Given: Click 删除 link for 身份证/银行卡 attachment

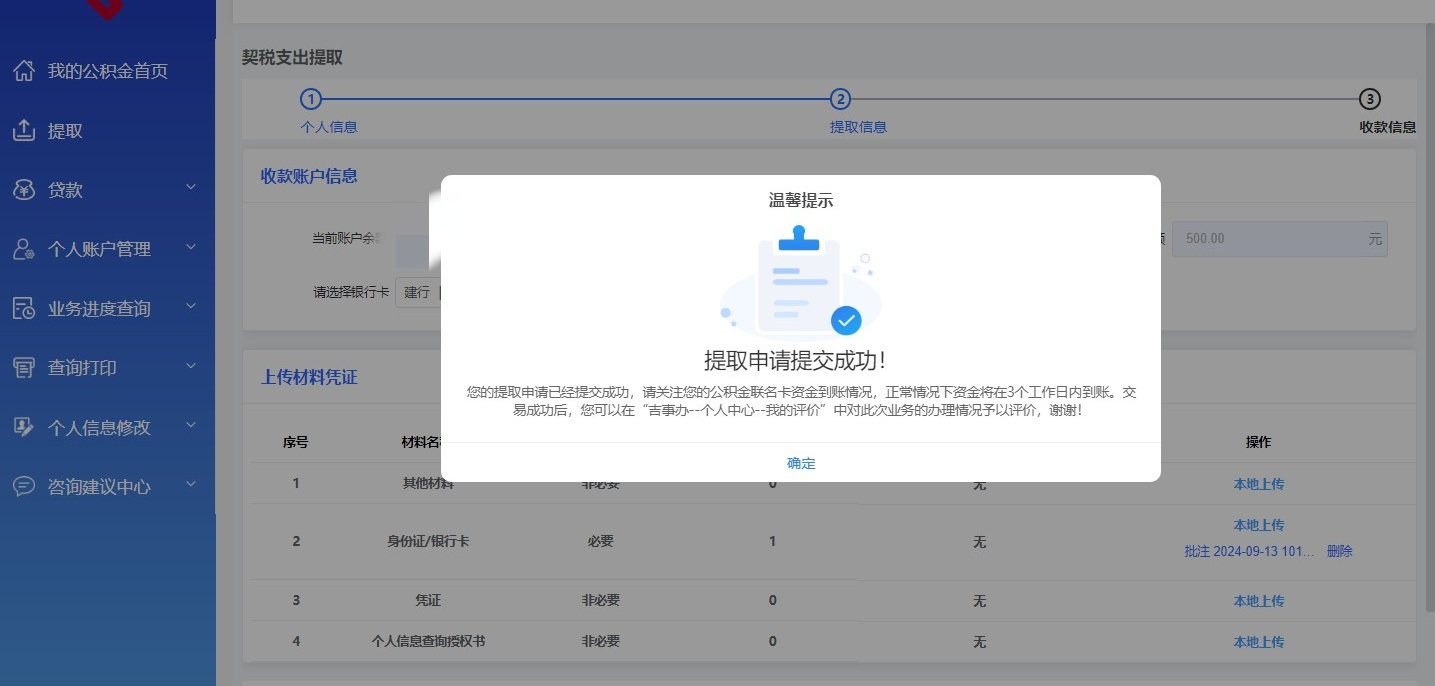Looking at the screenshot, I should point(1339,551).
